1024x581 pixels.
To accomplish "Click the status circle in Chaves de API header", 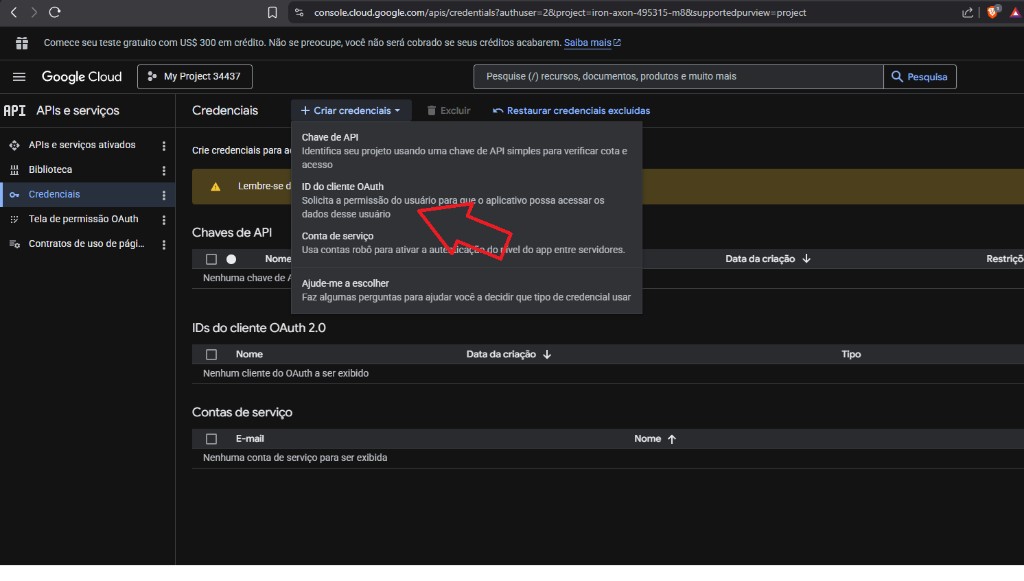I will coord(231,260).
